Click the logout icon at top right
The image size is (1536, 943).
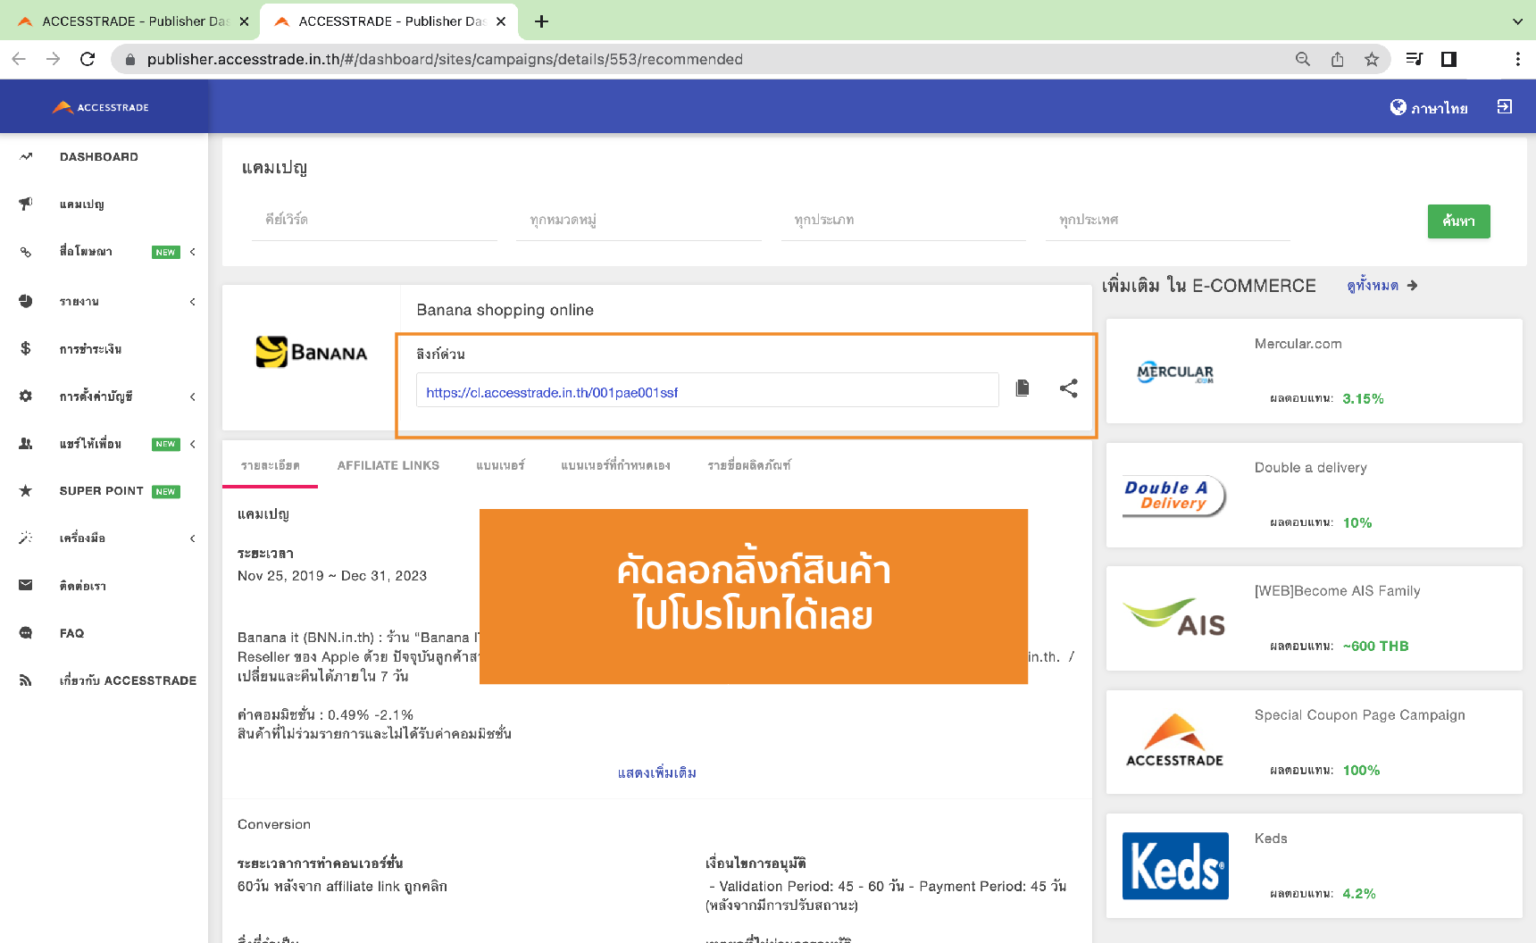point(1504,106)
